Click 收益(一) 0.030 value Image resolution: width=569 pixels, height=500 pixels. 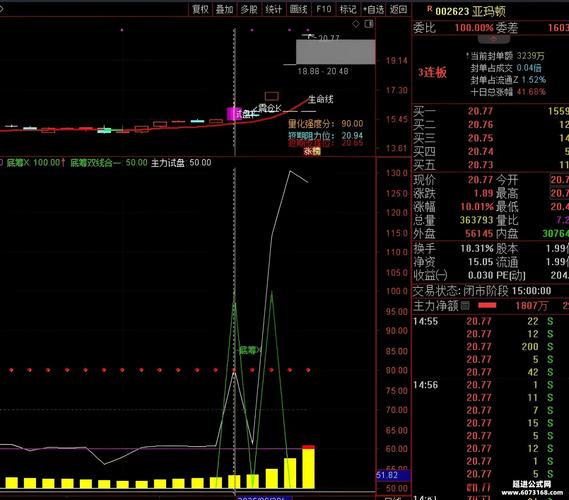[480, 275]
